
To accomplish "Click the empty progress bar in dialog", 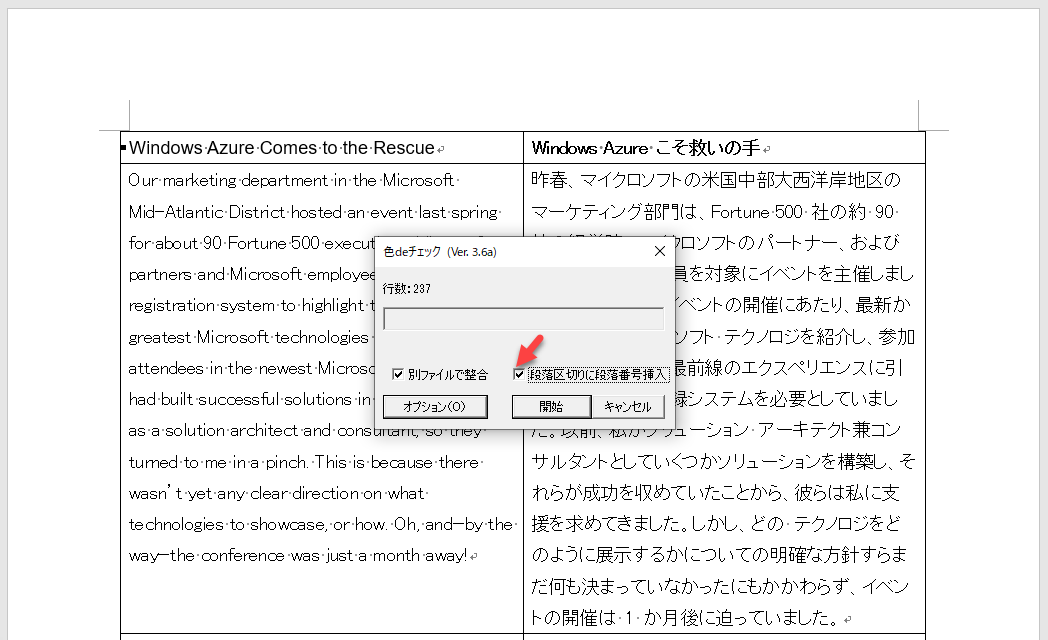I will [x=523, y=319].
